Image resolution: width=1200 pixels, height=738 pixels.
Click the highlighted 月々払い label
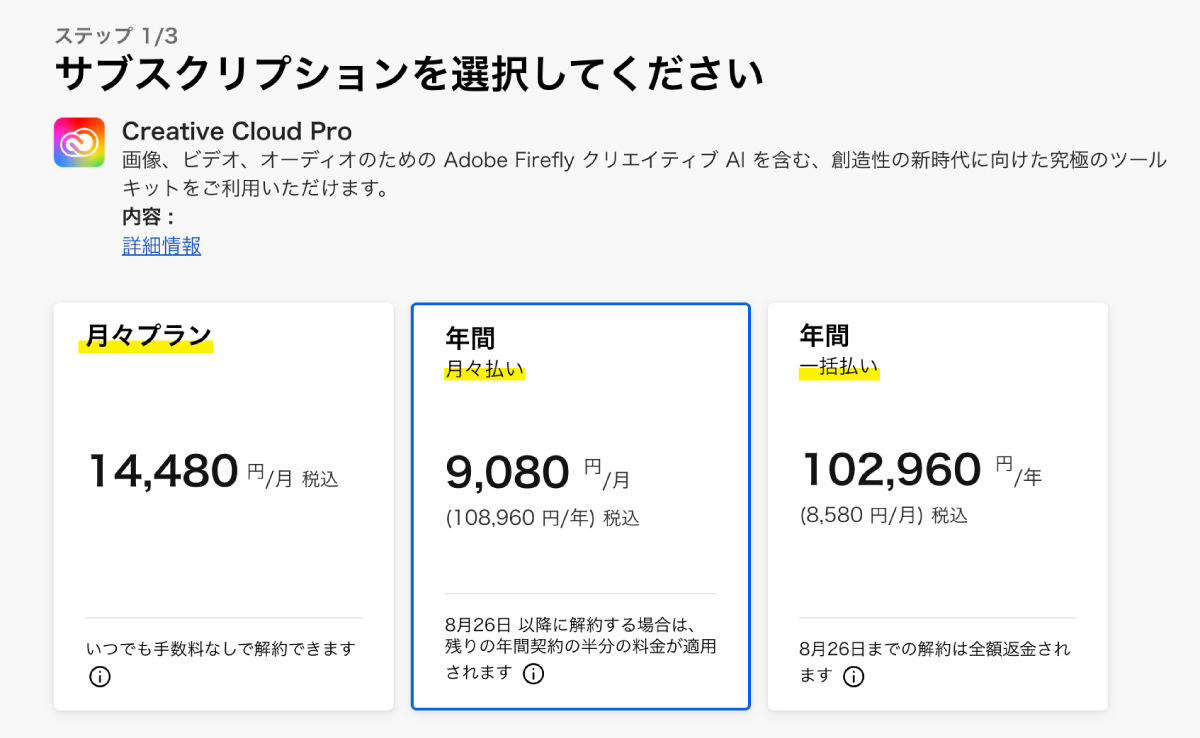(x=484, y=371)
